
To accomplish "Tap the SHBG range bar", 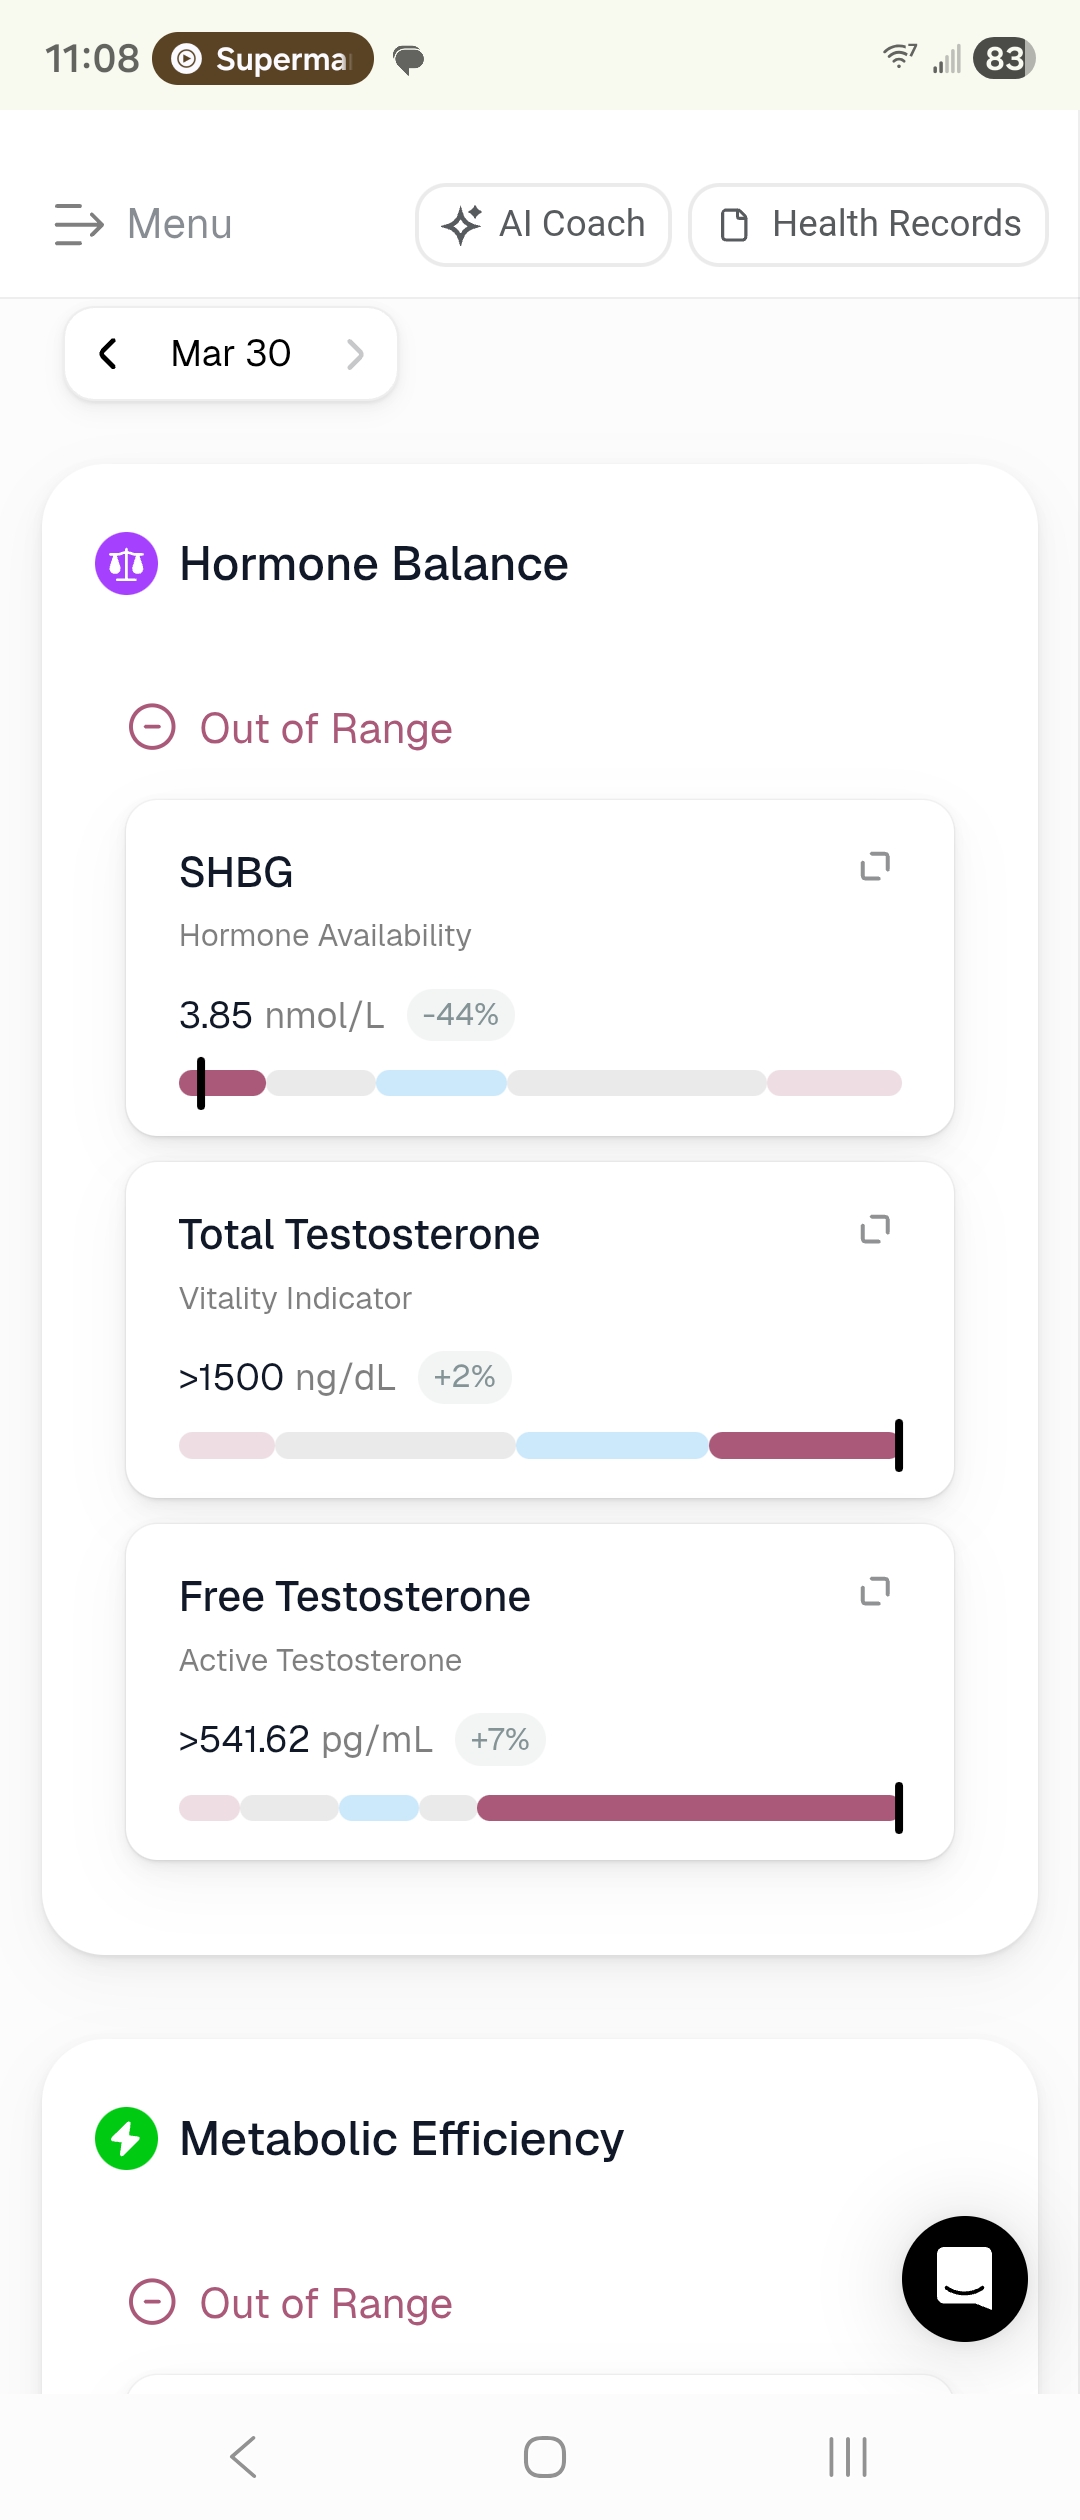I will tap(540, 1083).
